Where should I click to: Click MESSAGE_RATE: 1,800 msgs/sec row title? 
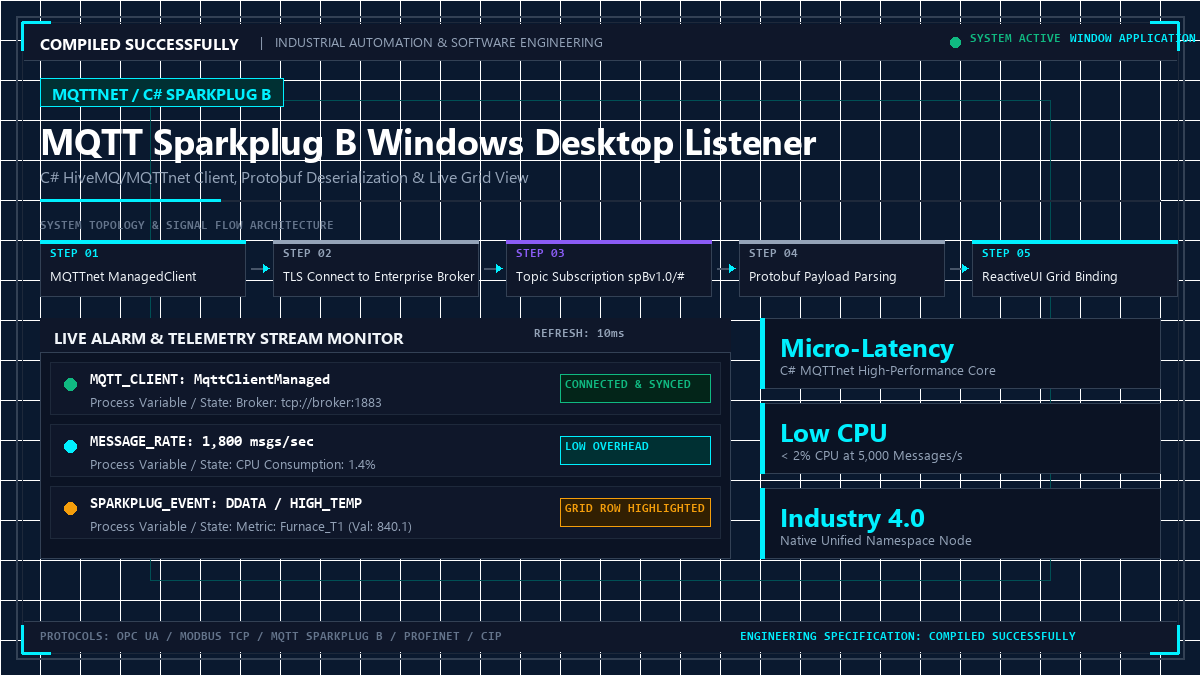point(202,441)
